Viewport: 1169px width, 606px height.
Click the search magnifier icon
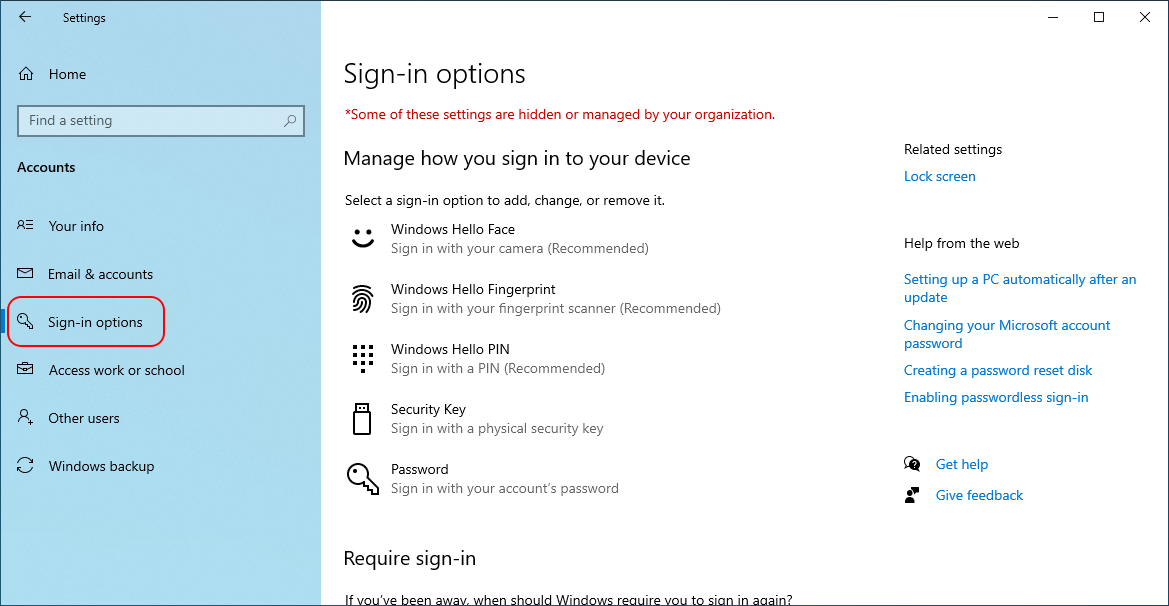coord(290,121)
